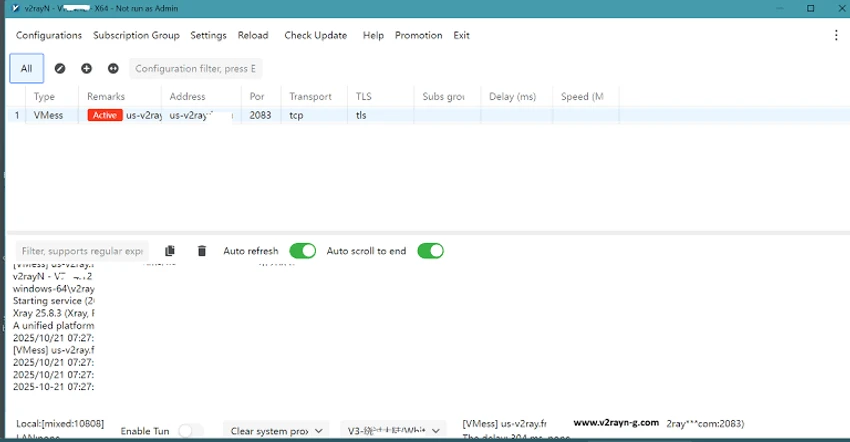Clear the log with the trash icon
The height and width of the screenshot is (442, 850).
202,251
